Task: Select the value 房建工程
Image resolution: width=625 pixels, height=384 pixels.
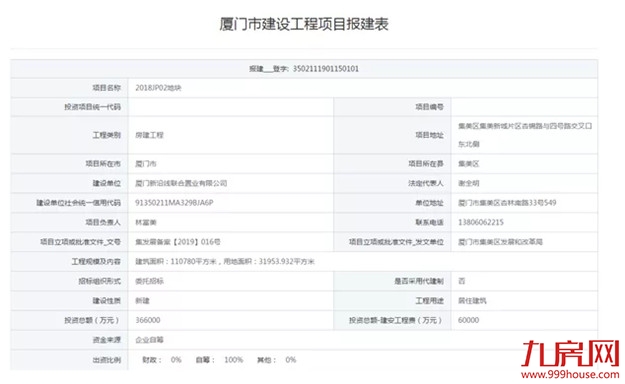Action: pos(149,135)
